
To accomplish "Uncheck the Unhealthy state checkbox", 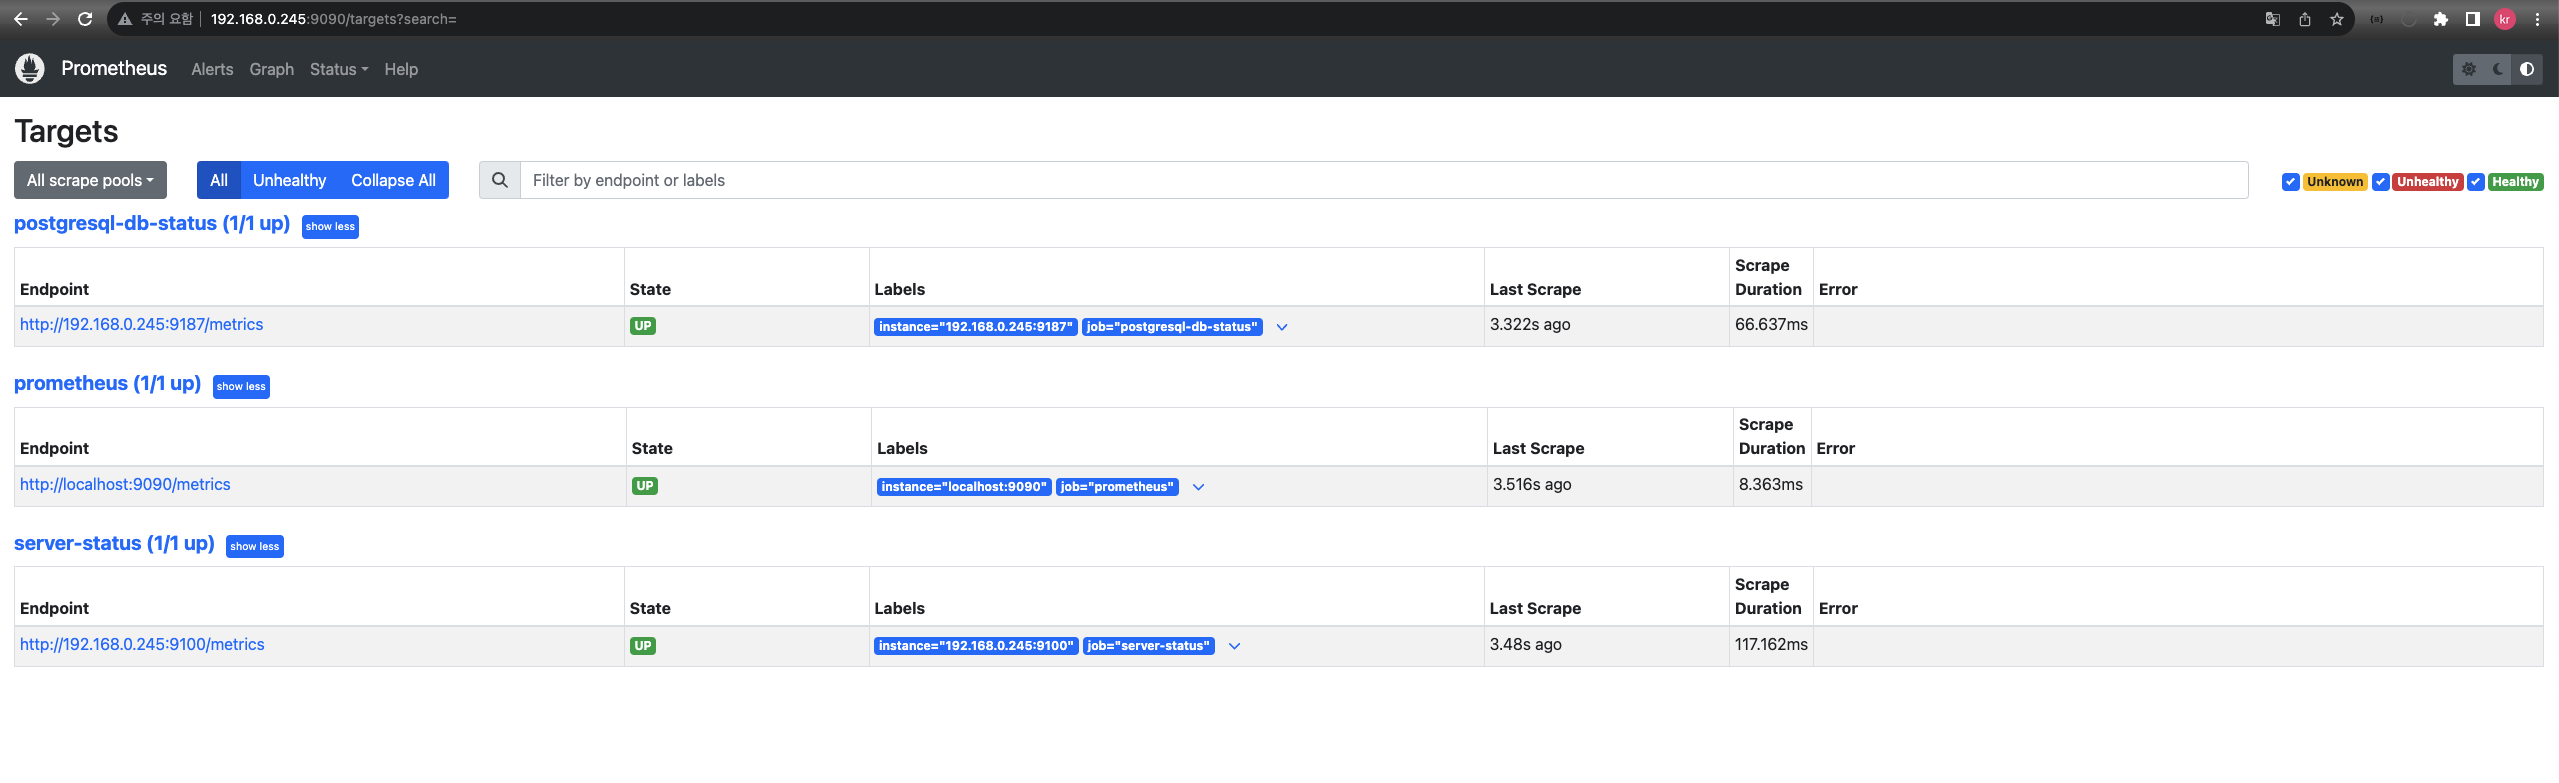I will point(2381,182).
